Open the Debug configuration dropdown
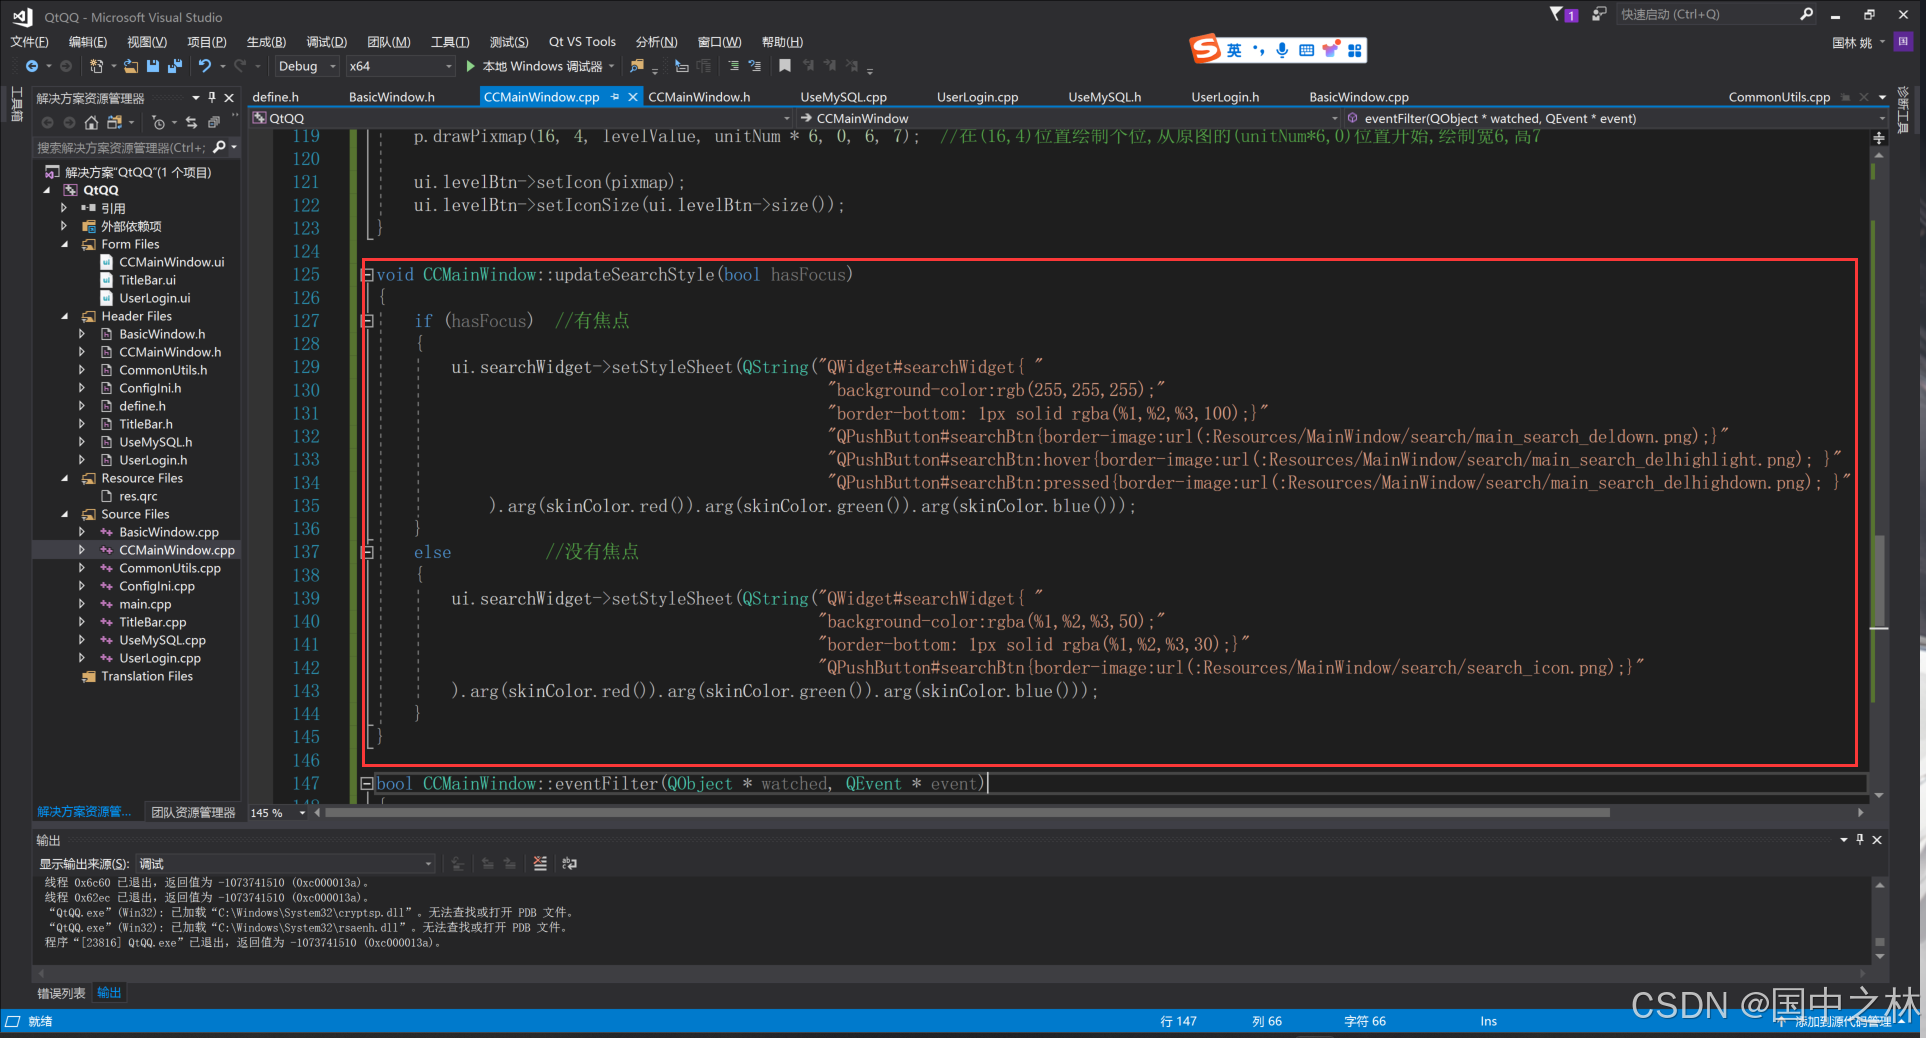 point(306,66)
